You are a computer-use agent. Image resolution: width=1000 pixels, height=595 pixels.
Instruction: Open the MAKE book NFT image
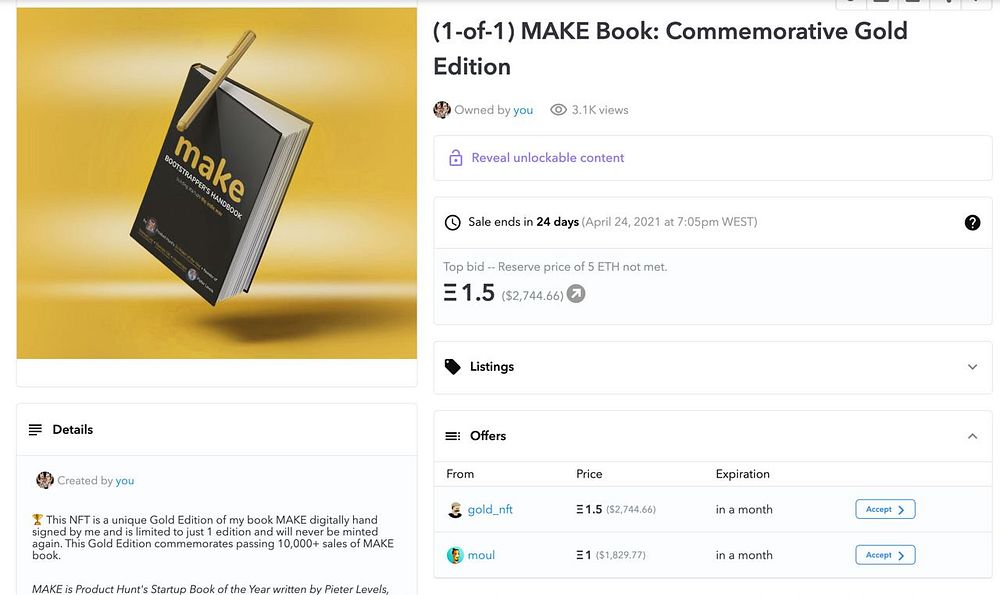(x=216, y=183)
